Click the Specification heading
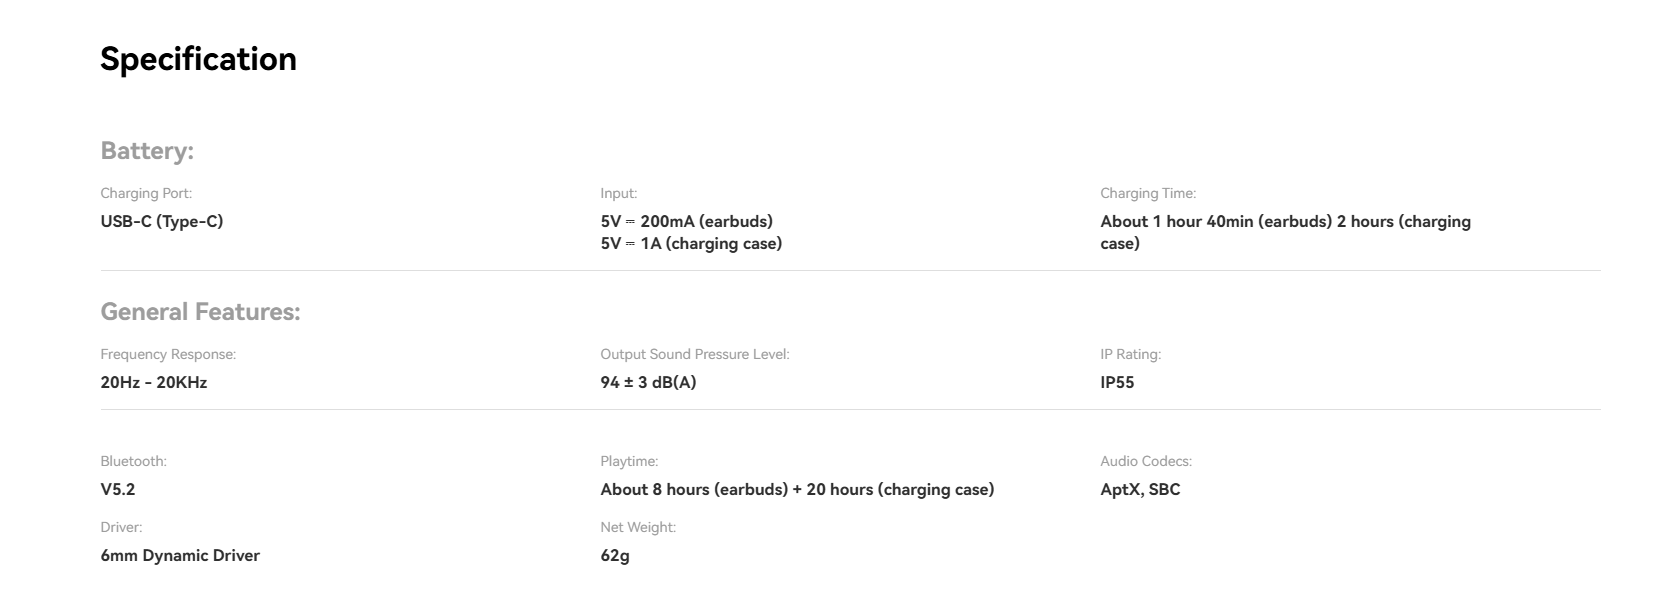Viewport: 1663px width, 606px height. coord(198,59)
